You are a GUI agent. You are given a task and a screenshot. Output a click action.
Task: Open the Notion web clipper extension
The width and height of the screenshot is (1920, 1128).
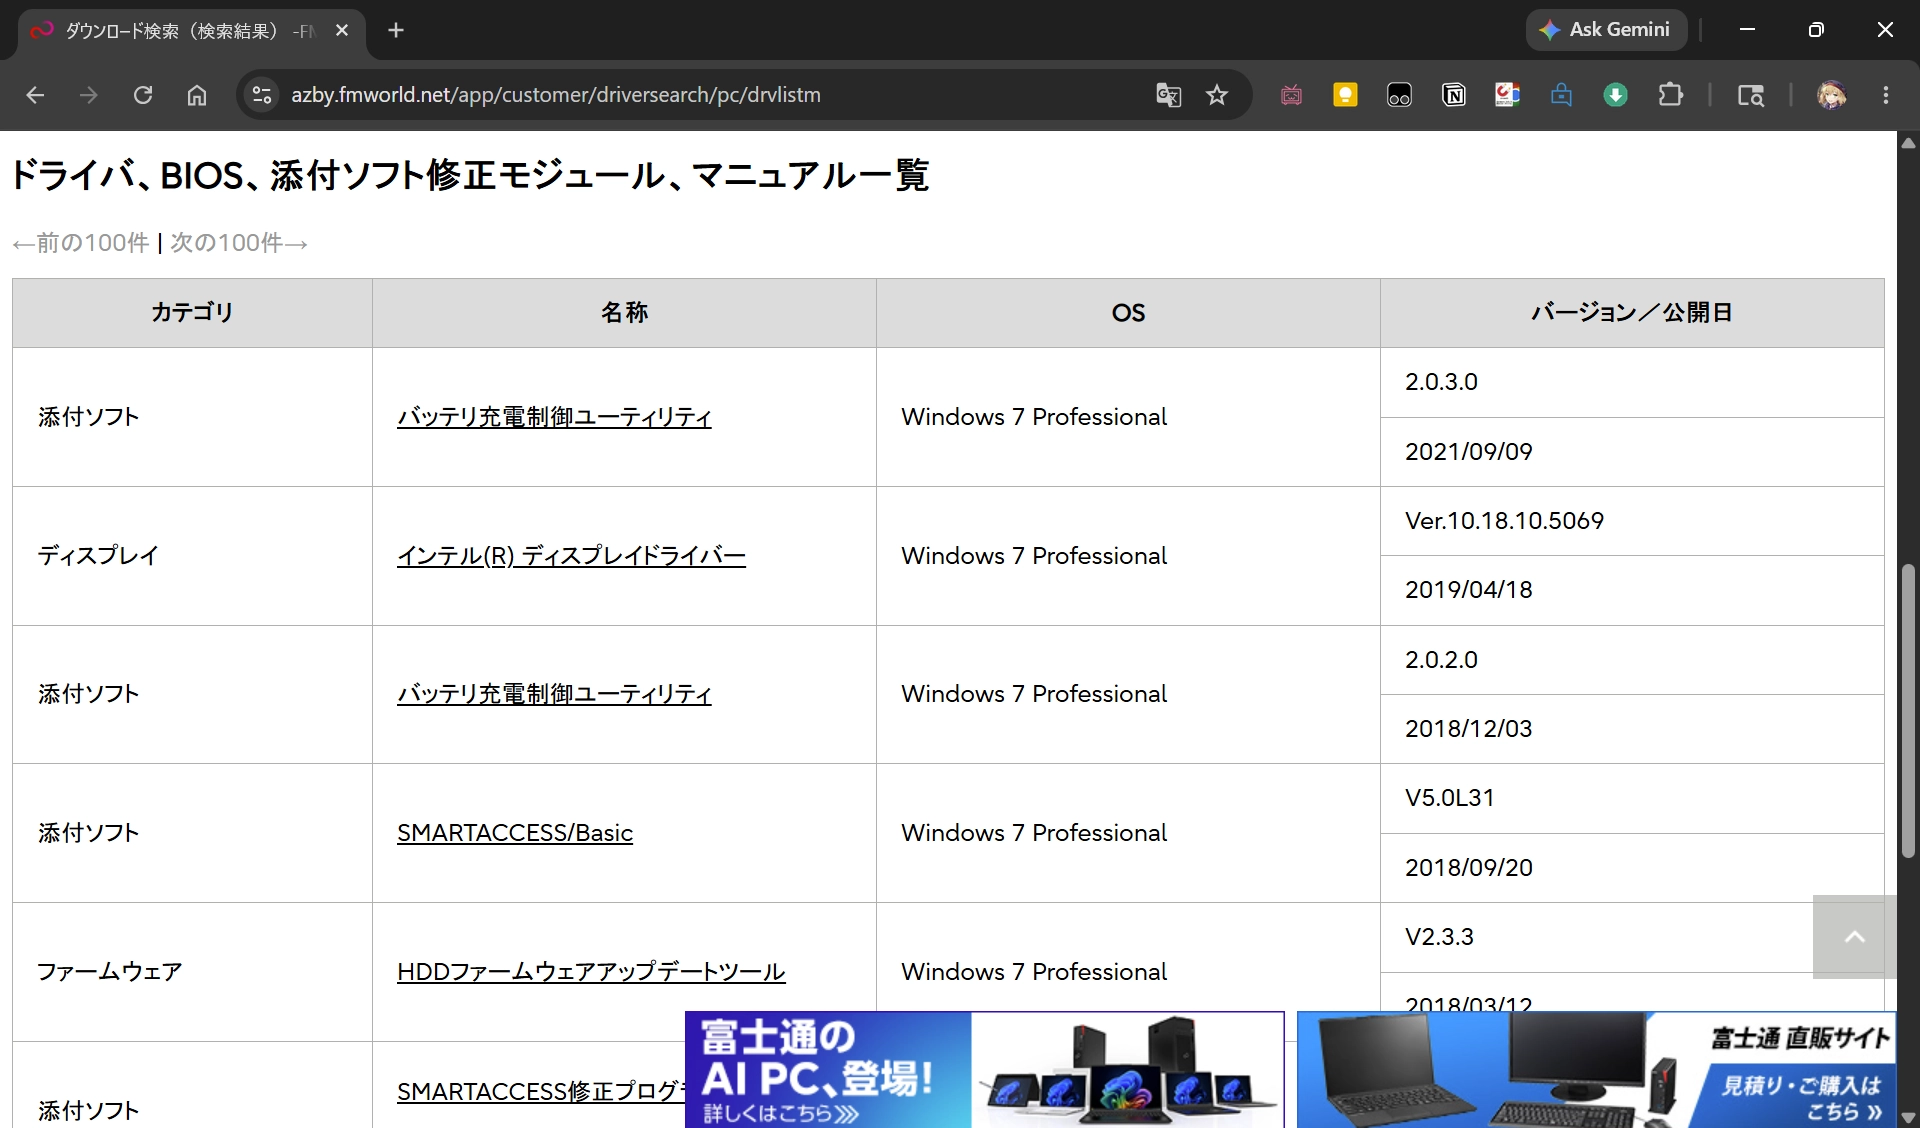point(1454,95)
